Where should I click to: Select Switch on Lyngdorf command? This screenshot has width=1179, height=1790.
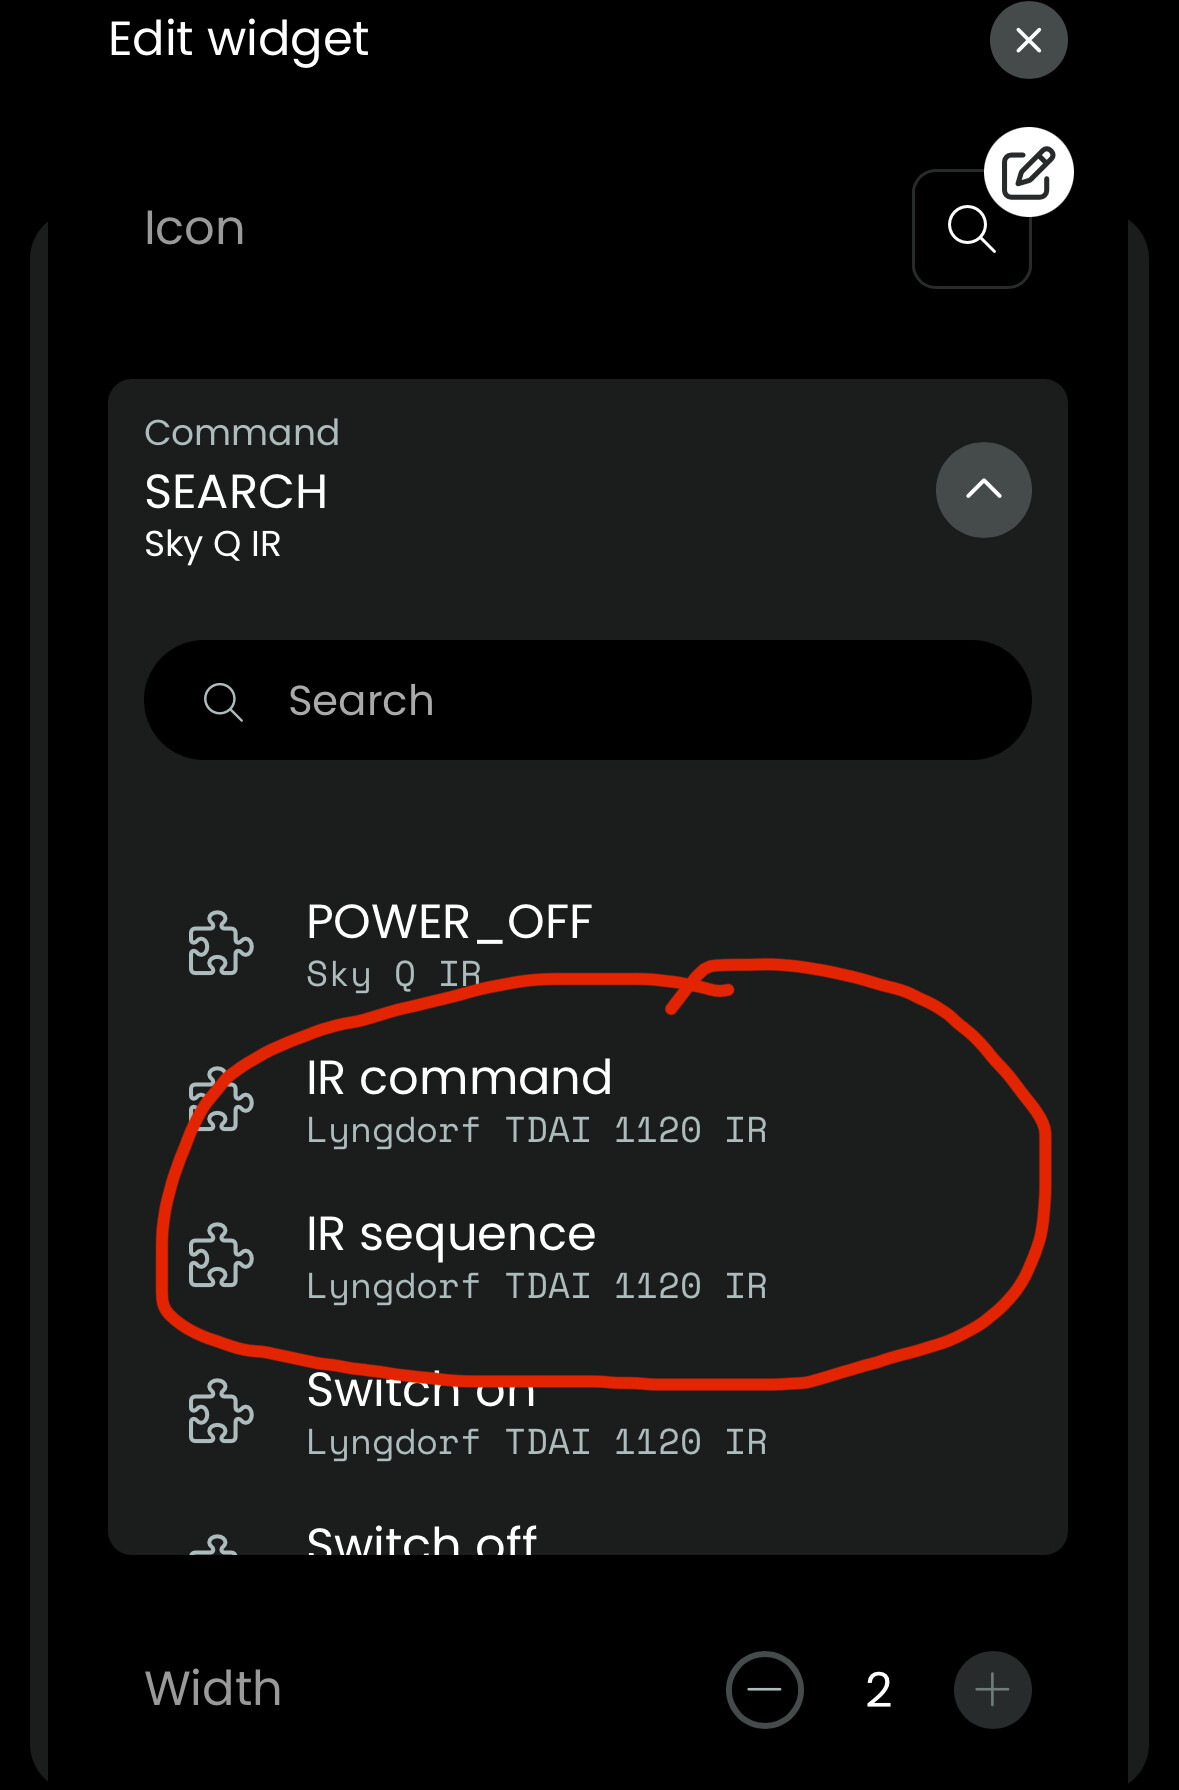point(588,1413)
